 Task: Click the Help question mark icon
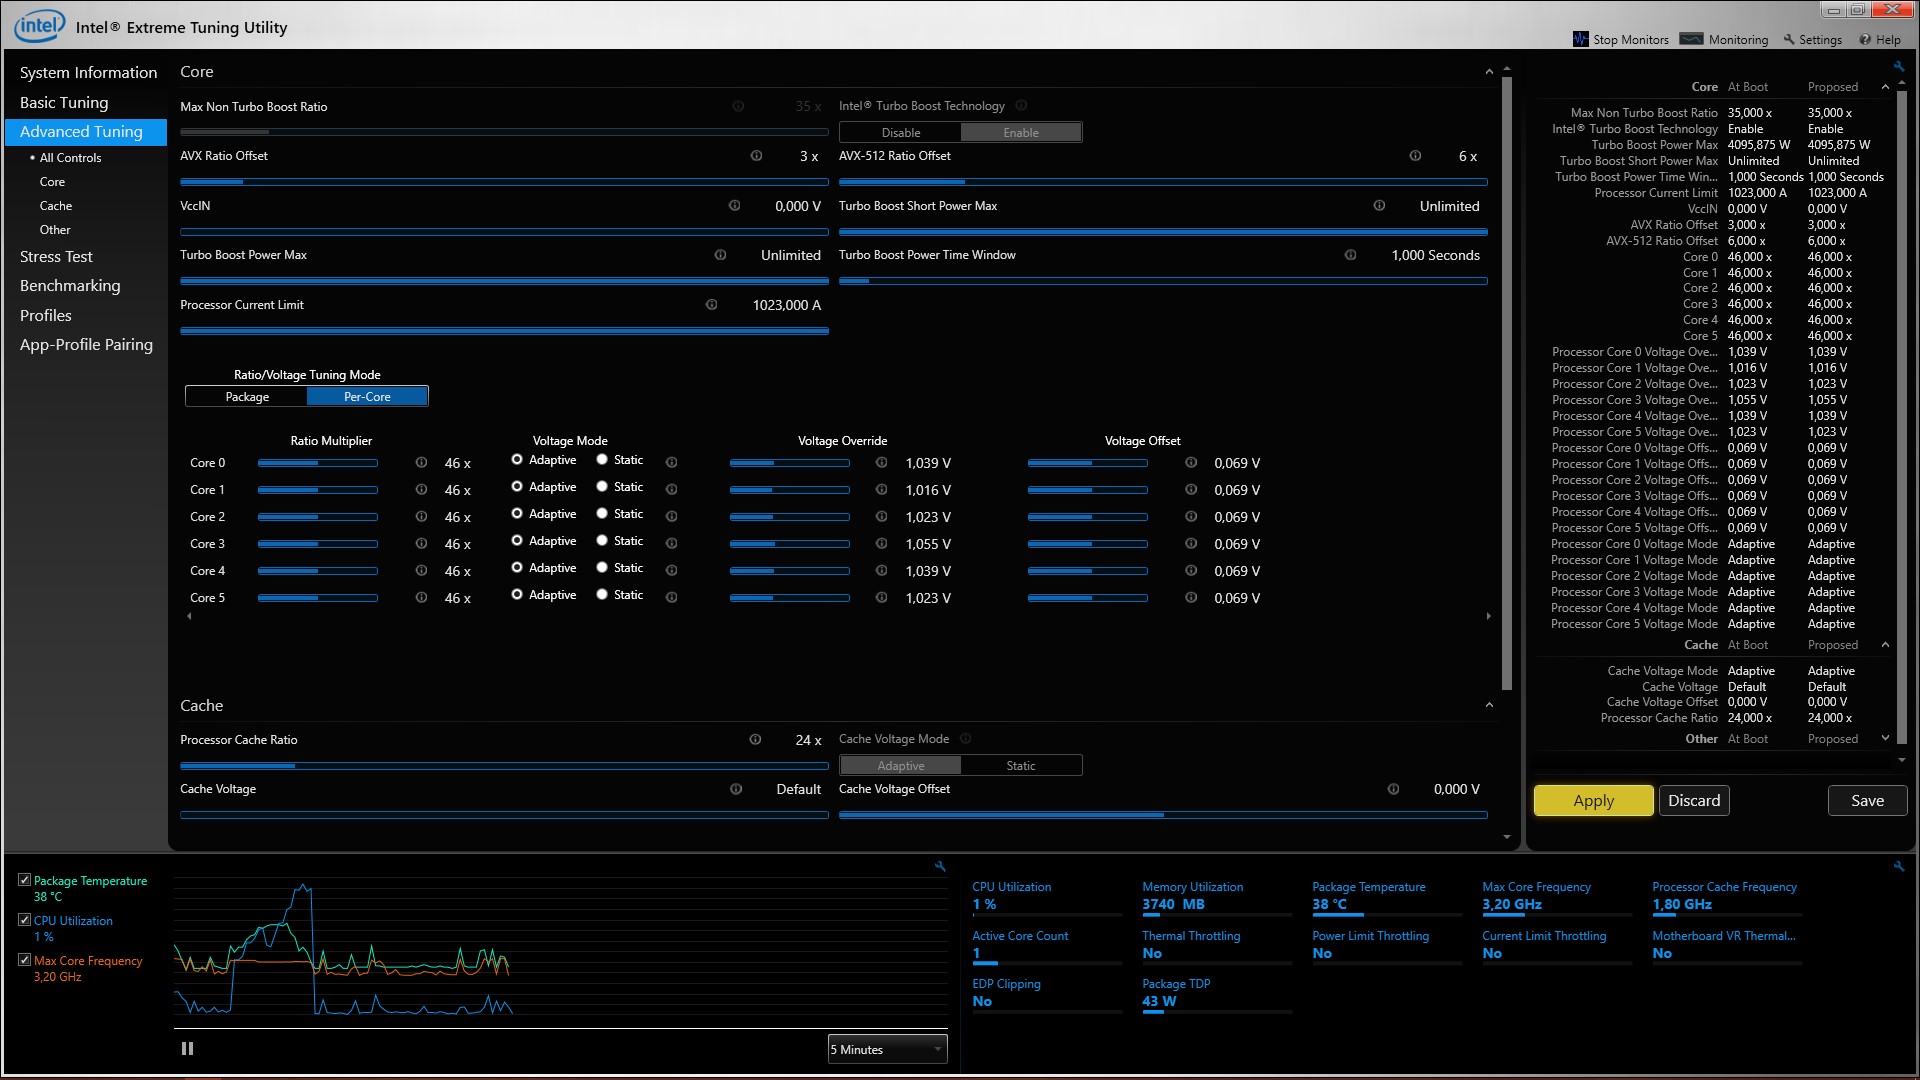[x=1865, y=39]
